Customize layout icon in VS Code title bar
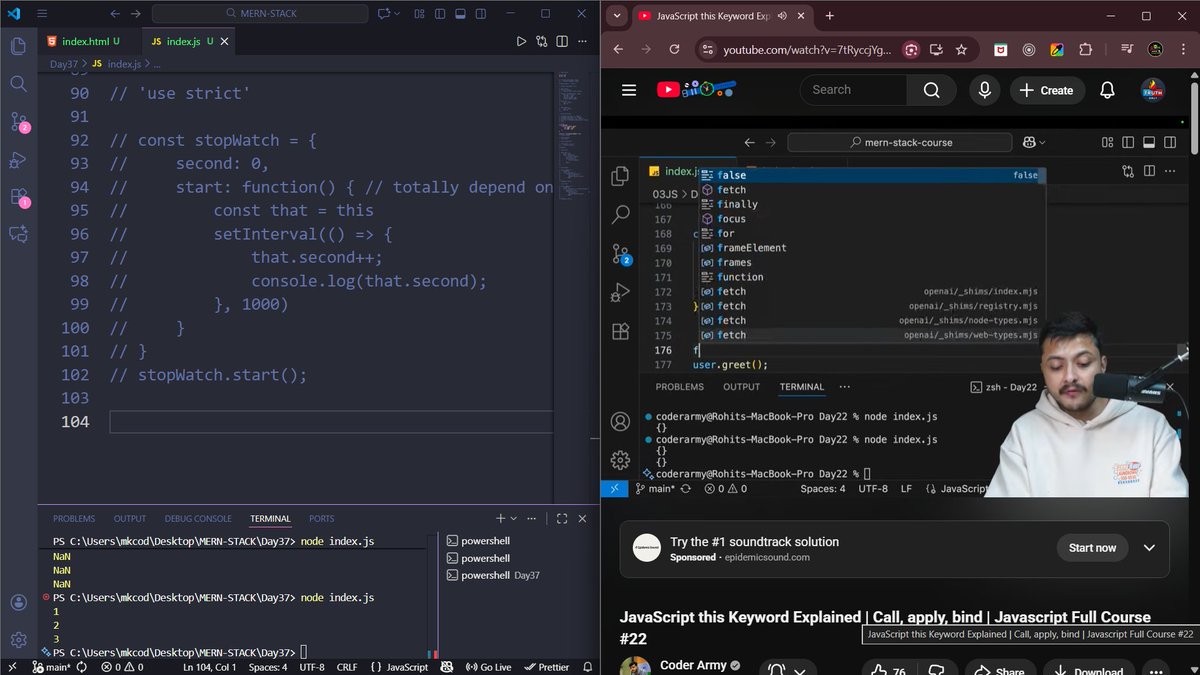The height and width of the screenshot is (675, 1200). click(x=419, y=15)
